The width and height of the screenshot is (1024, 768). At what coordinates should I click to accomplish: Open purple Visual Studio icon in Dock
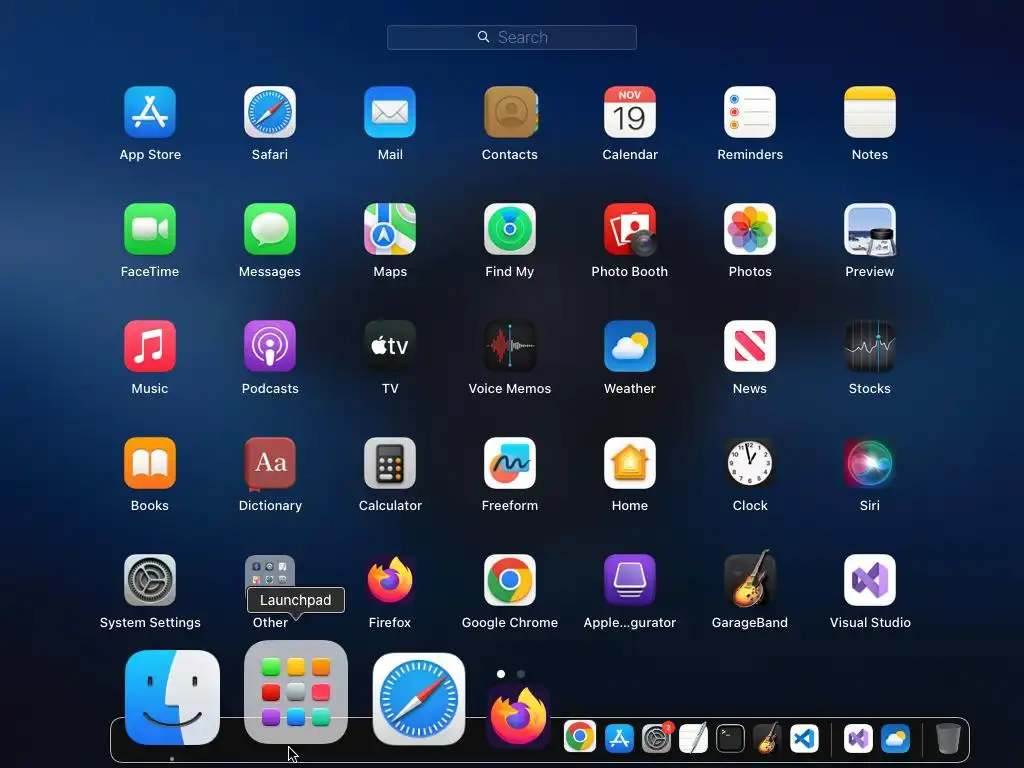click(858, 739)
